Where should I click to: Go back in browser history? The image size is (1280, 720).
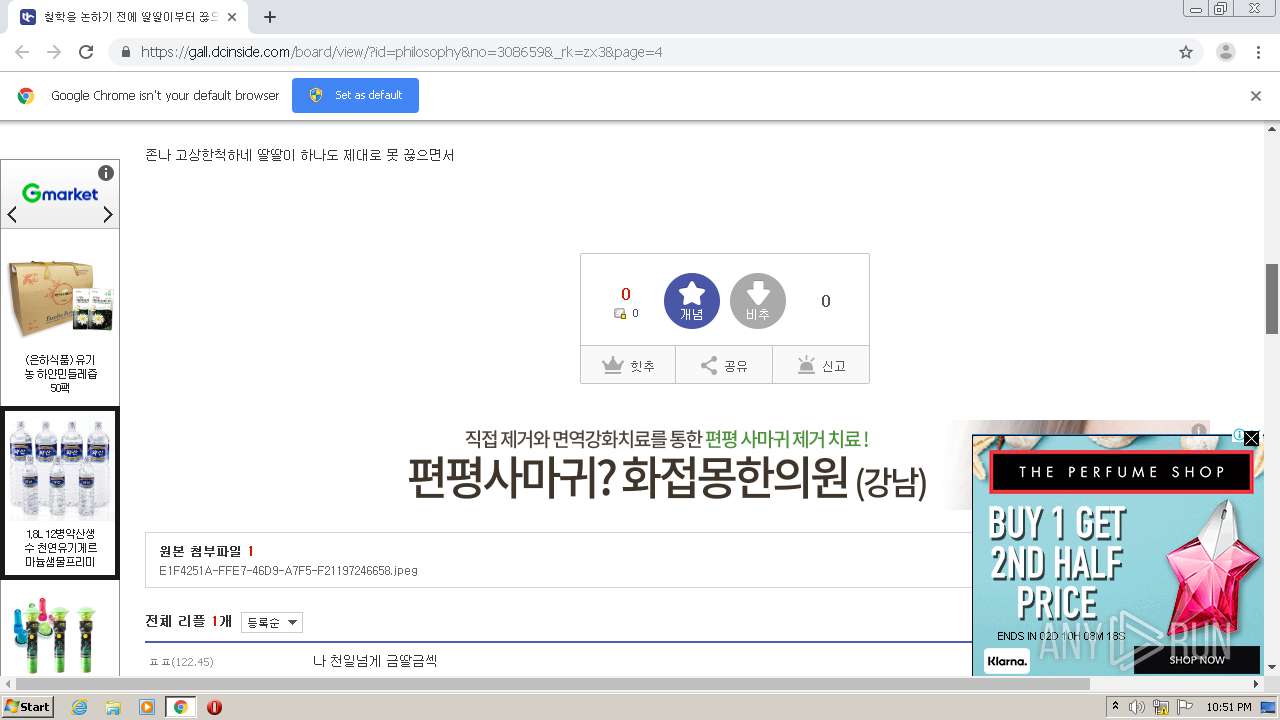(x=22, y=52)
